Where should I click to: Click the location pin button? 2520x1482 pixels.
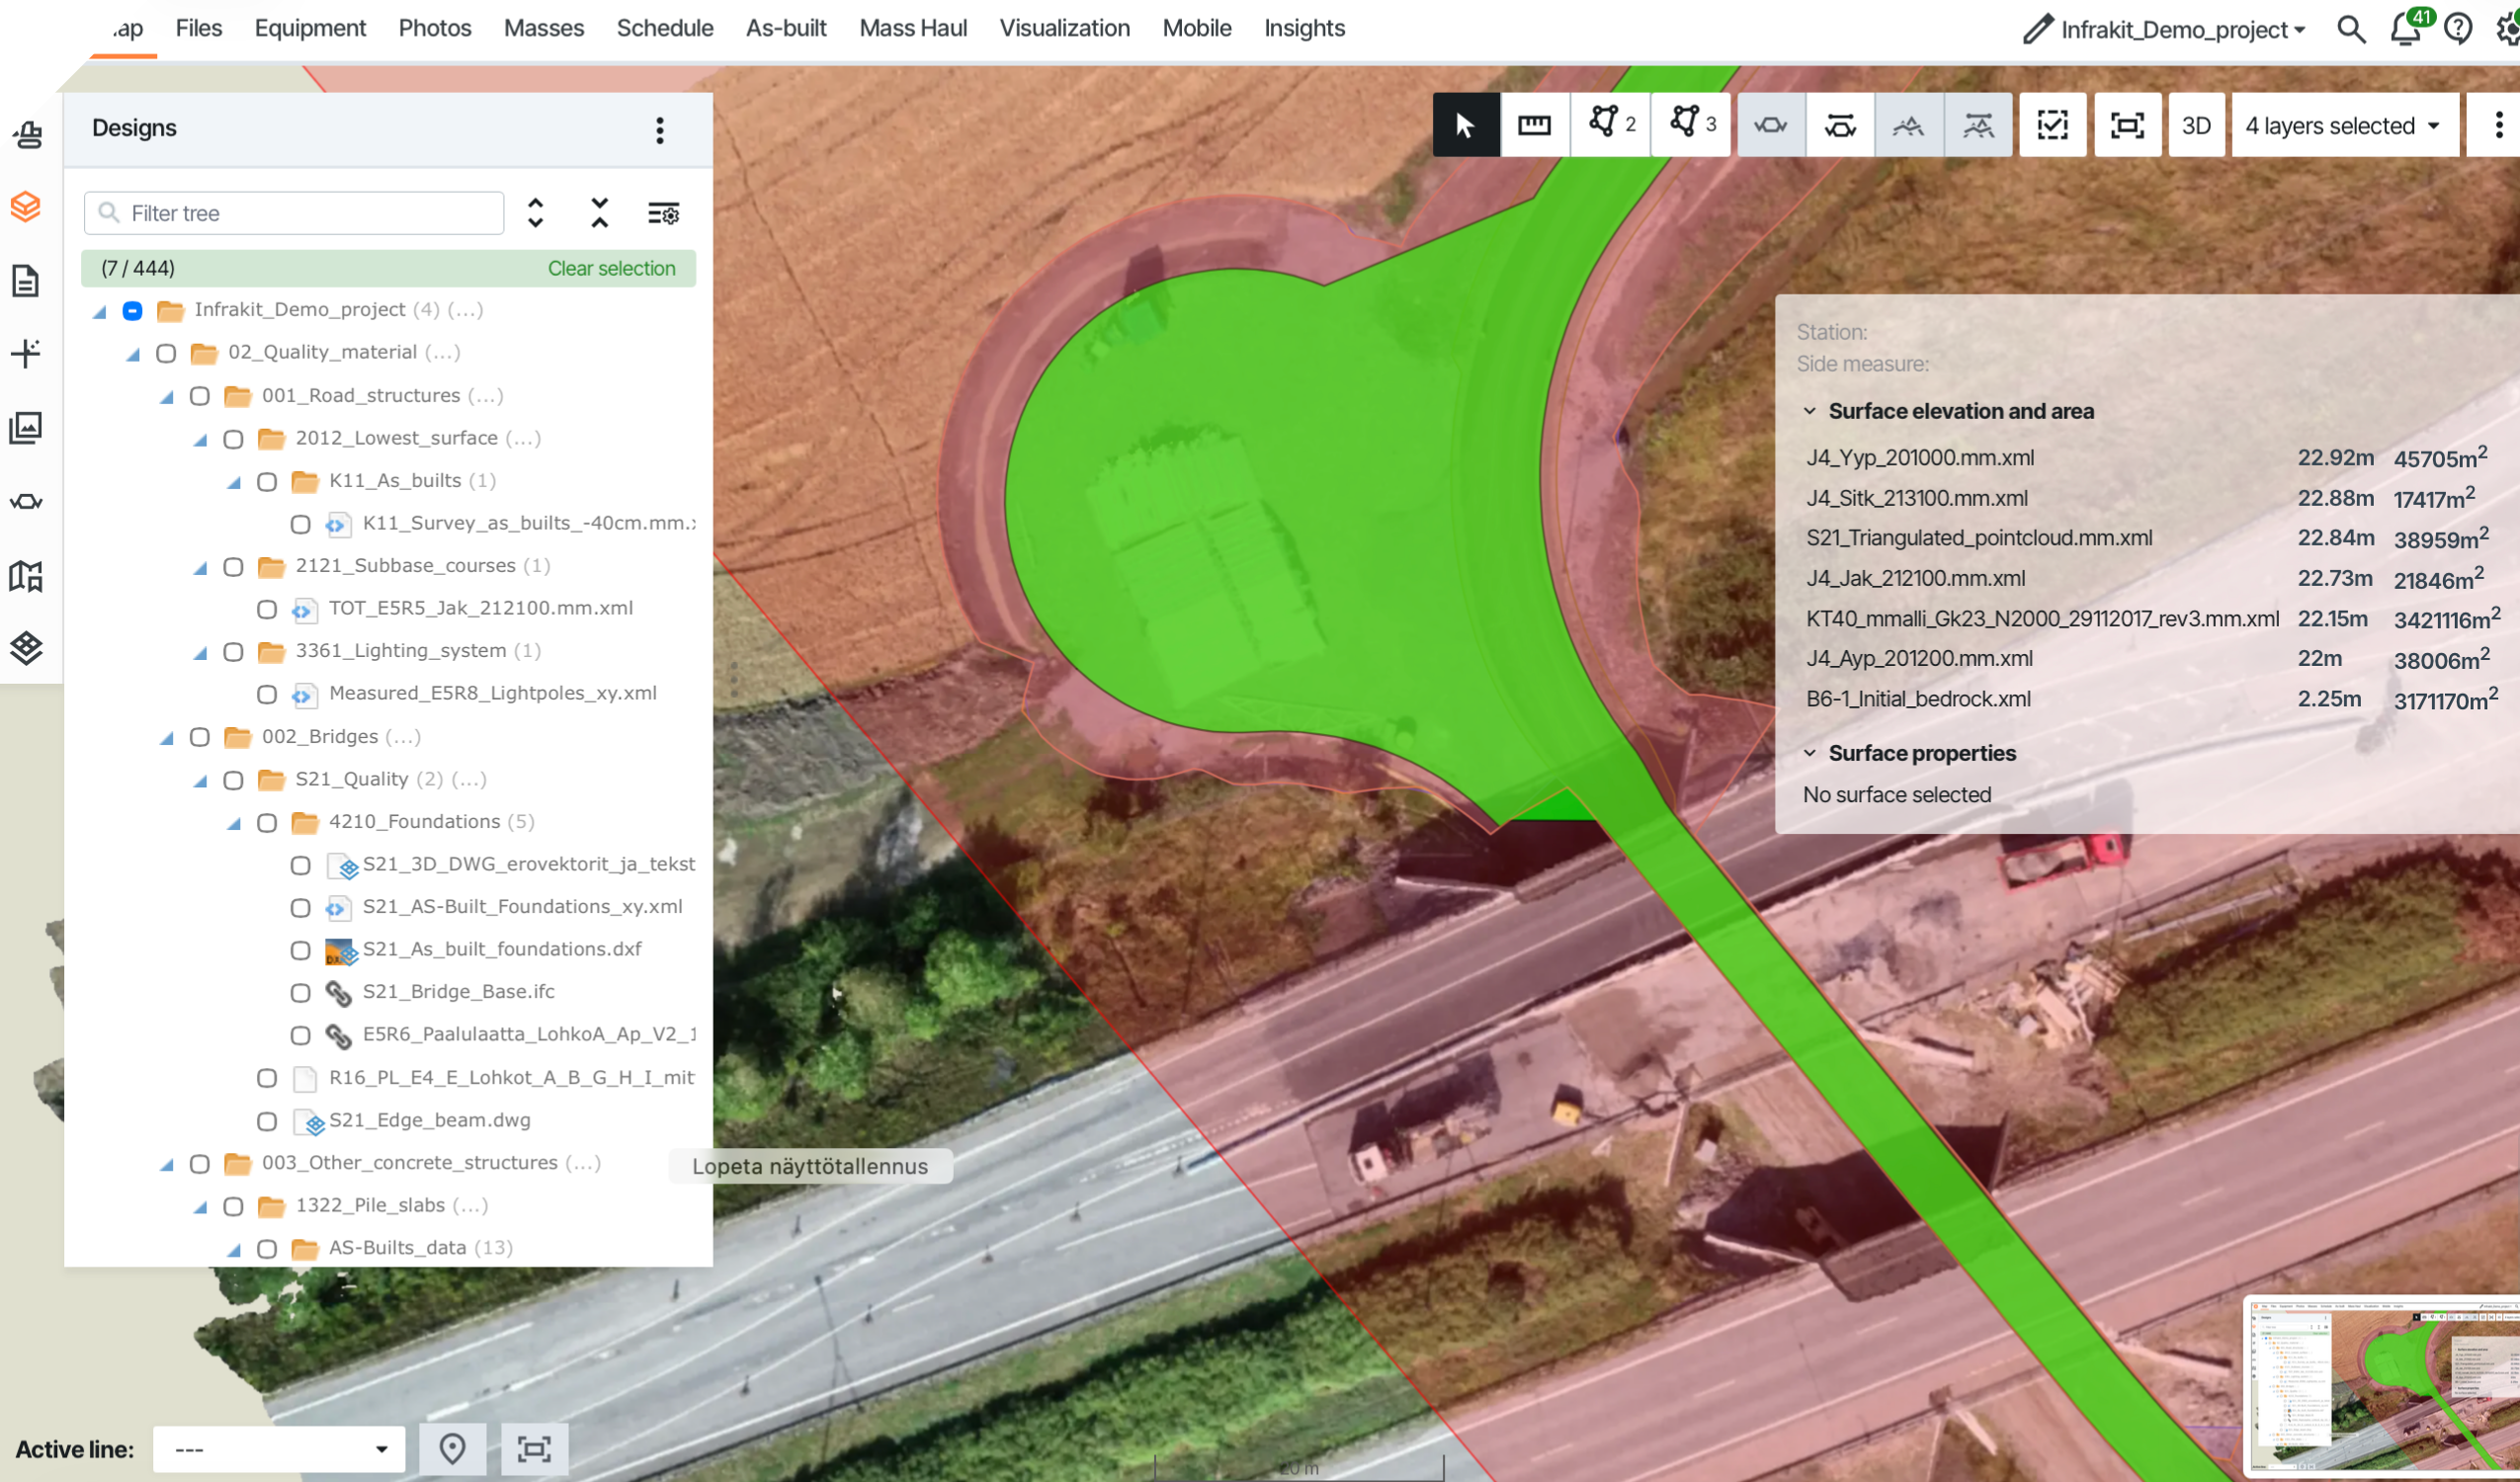click(x=452, y=1448)
